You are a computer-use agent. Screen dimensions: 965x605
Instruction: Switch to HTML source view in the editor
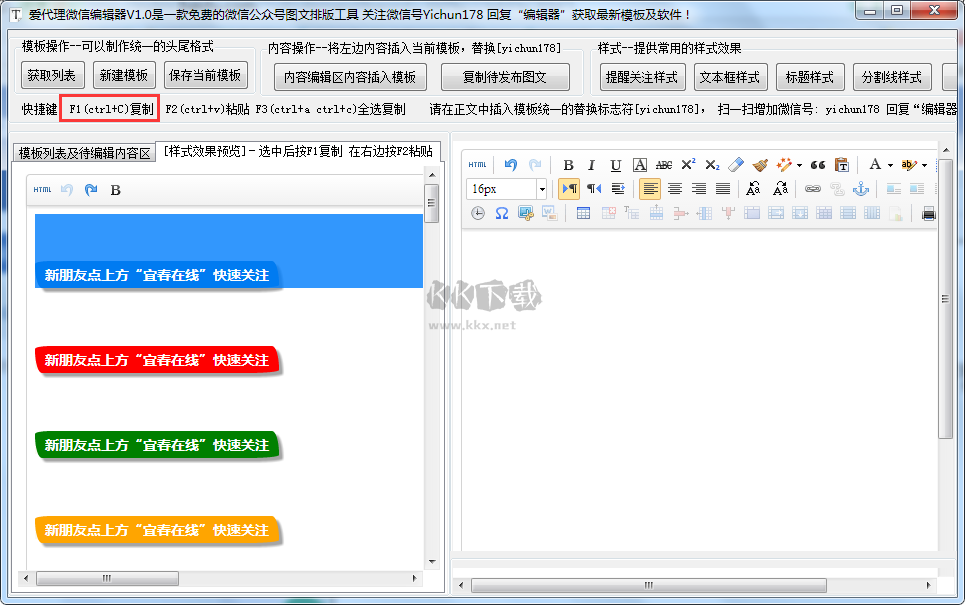click(477, 164)
